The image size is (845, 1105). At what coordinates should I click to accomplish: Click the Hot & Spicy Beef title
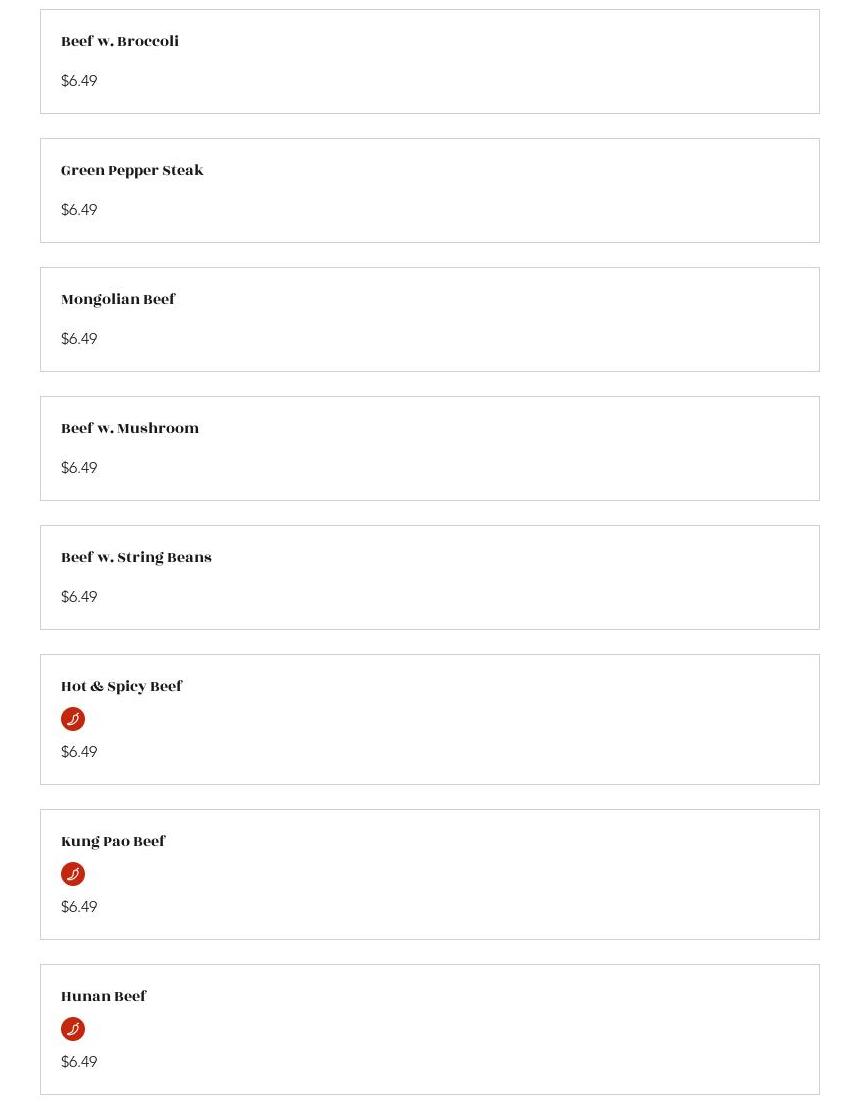point(122,687)
